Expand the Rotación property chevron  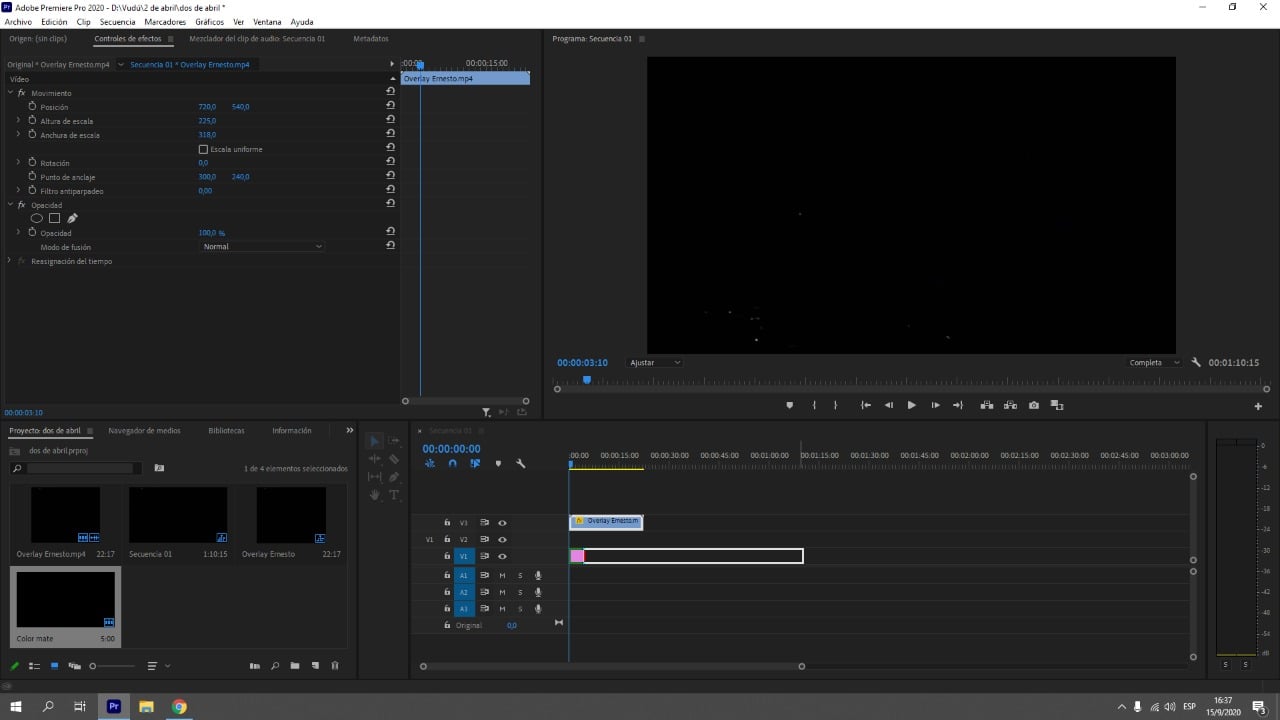pos(18,162)
